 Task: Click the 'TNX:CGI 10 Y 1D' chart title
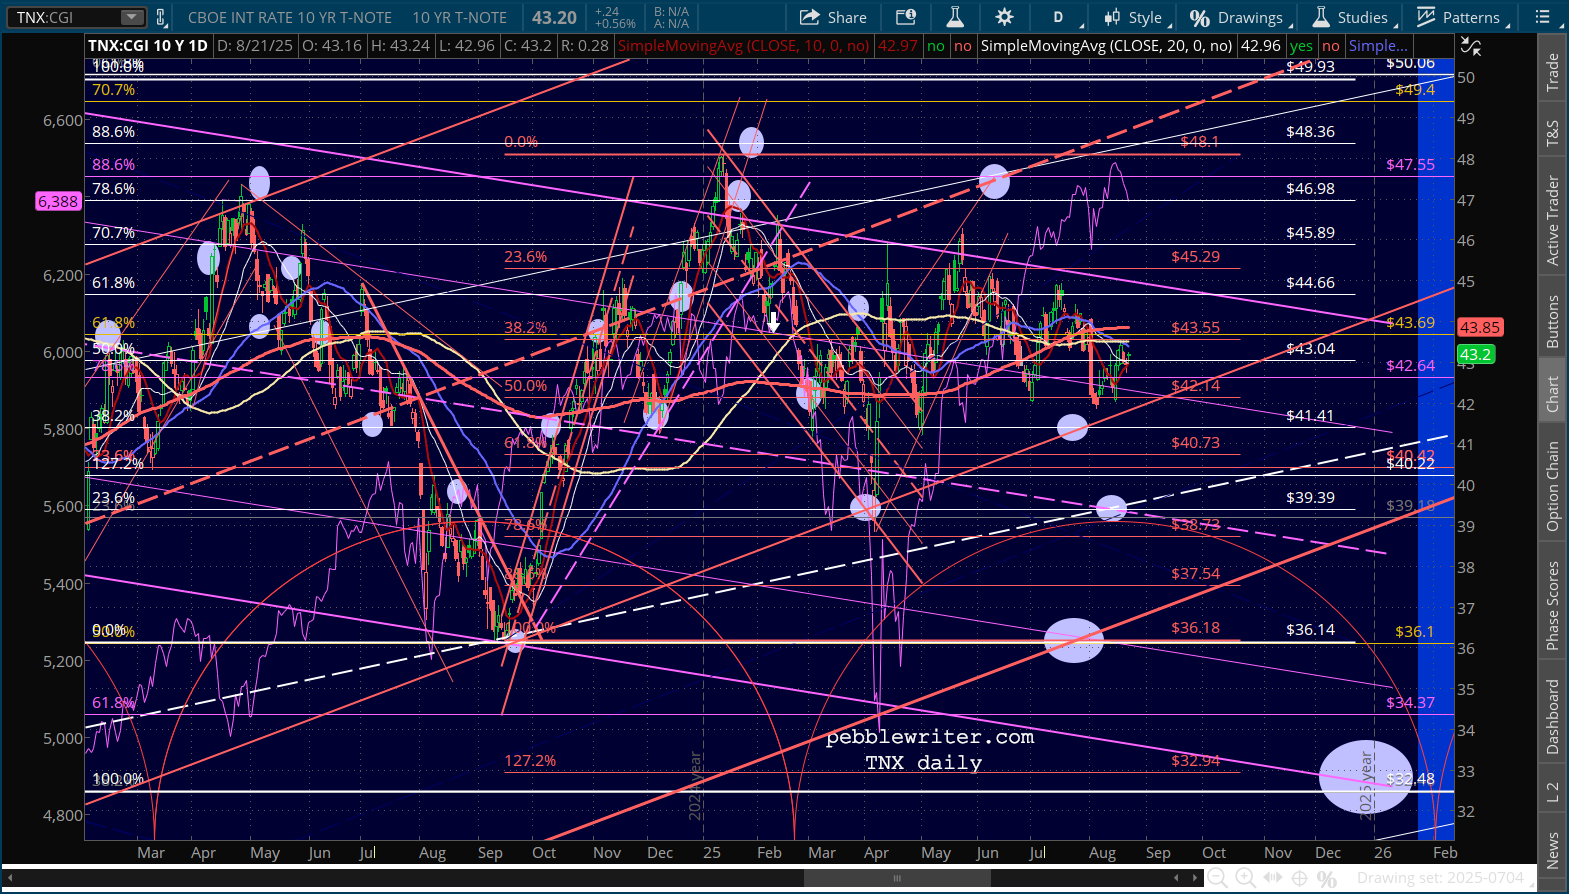(148, 46)
